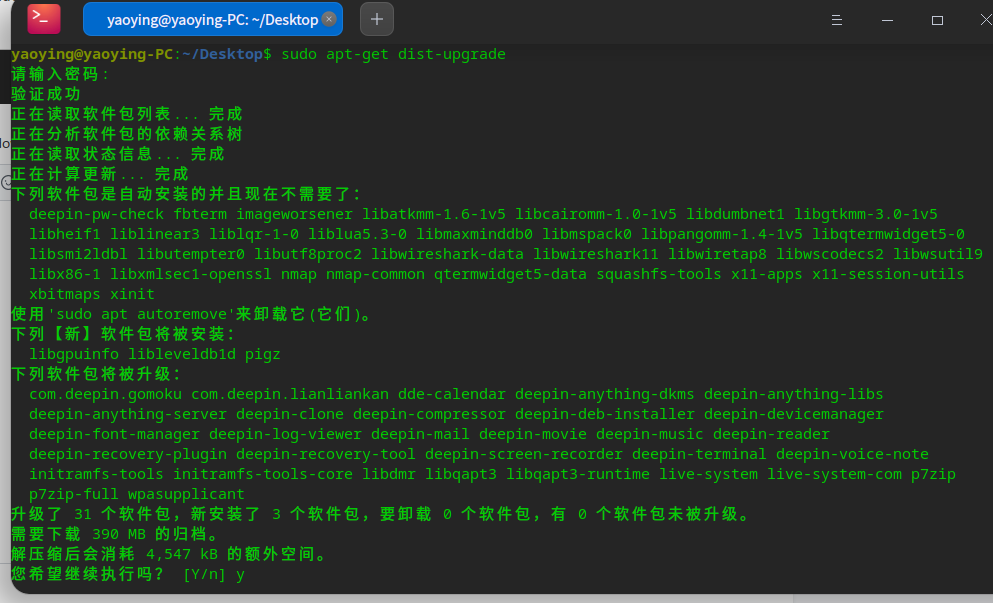Screen dimensions: 993x603
Task: Click the wpasupplicant package name
Action: (x=184, y=494)
